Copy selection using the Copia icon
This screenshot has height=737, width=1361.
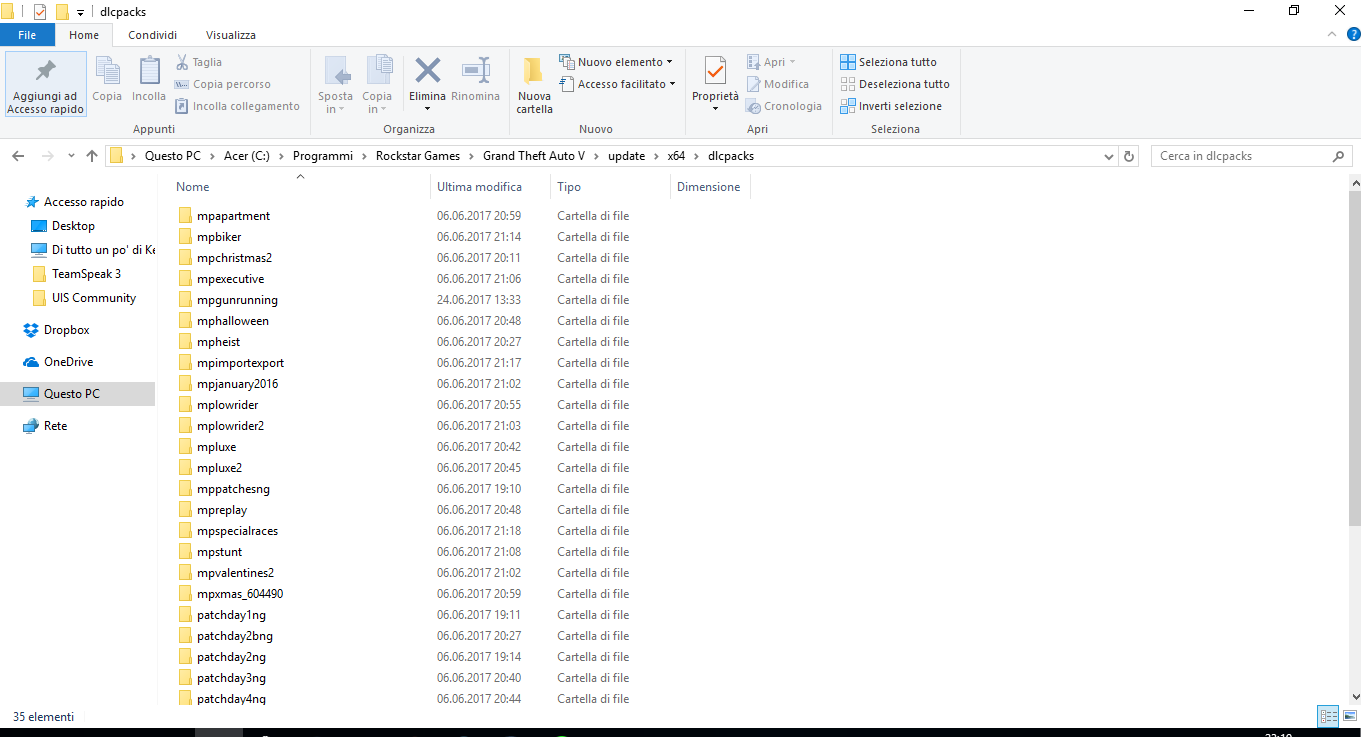coord(106,82)
